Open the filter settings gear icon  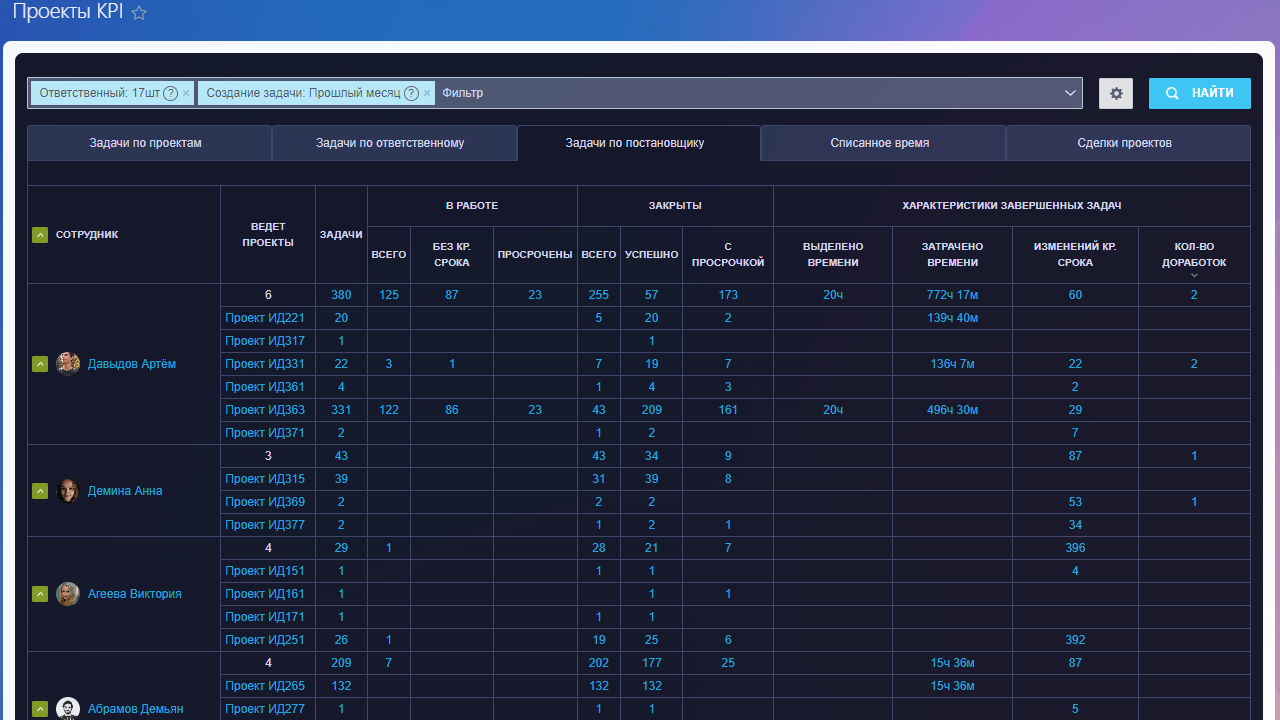[1116, 93]
